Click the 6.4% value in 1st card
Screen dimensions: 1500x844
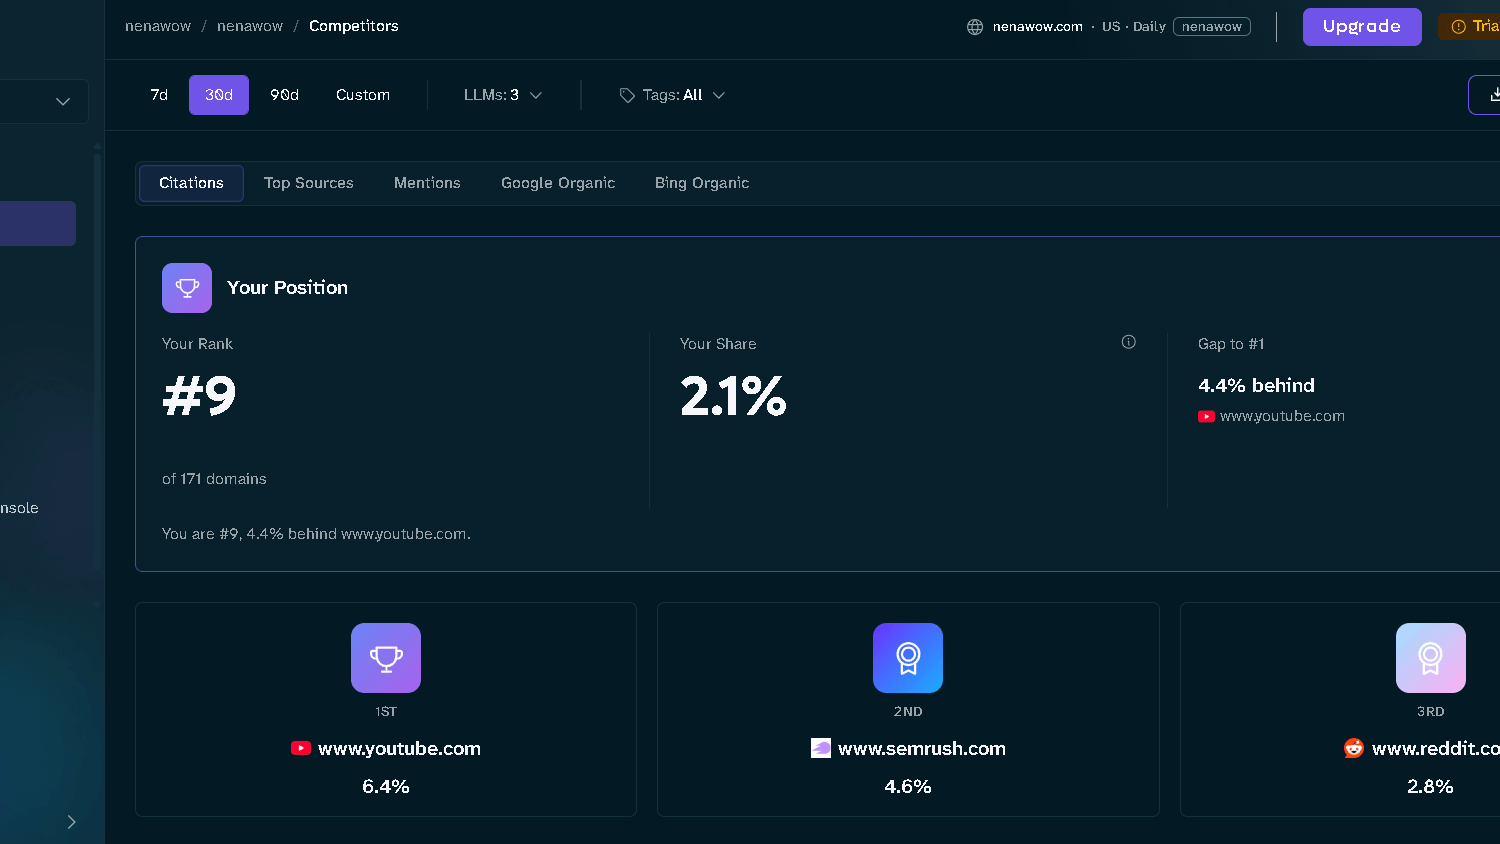[x=386, y=787]
